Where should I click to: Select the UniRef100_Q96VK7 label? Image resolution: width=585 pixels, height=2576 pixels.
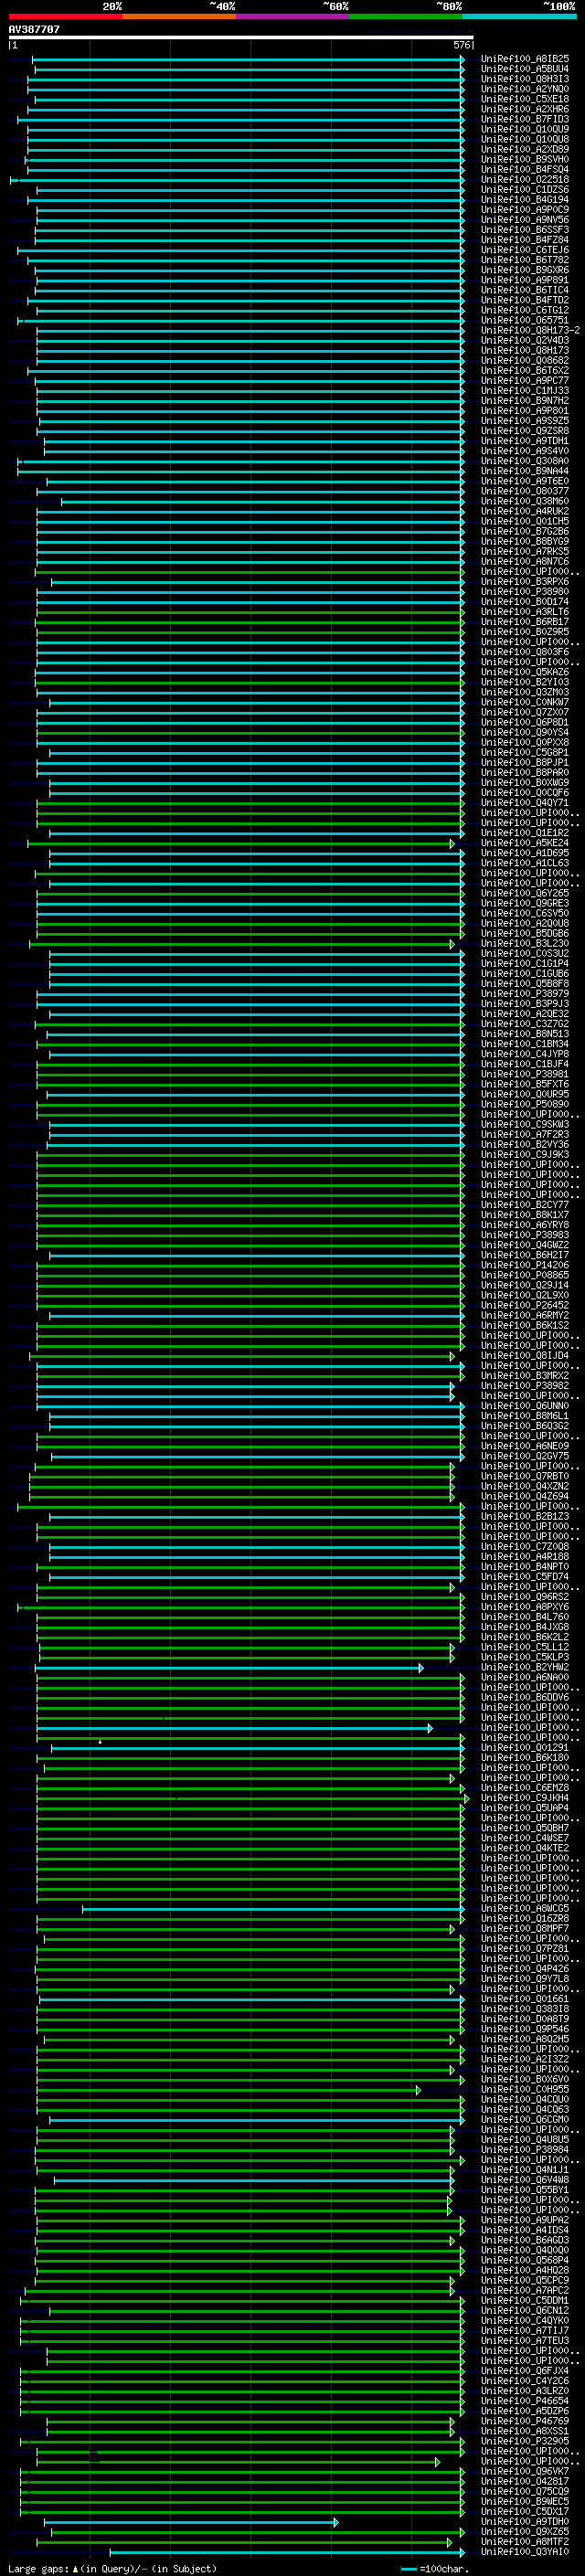[x=525, y=2471]
